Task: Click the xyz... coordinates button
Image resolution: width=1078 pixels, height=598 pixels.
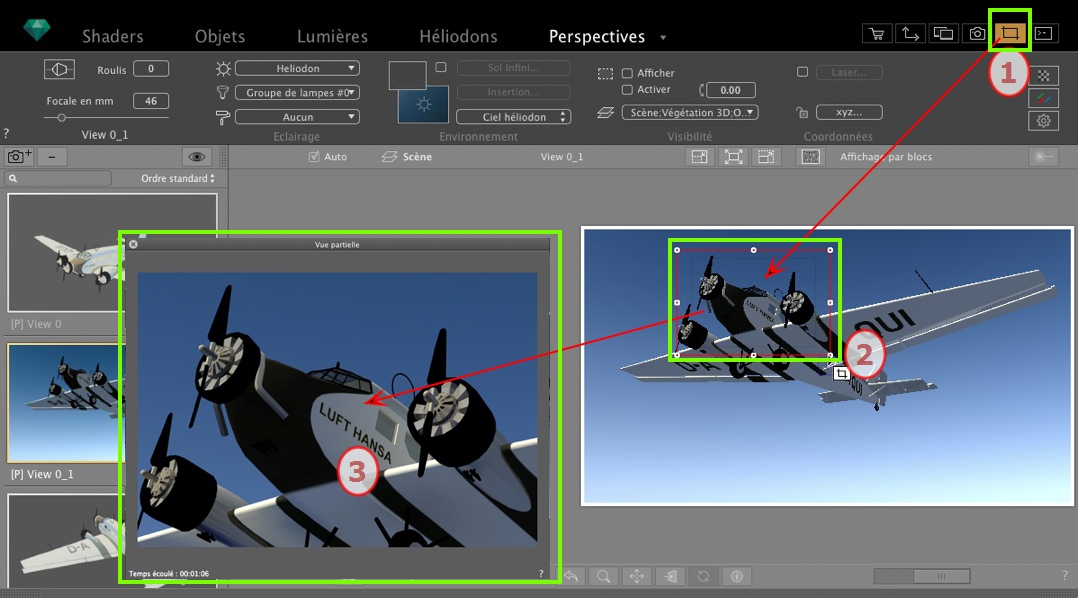Action: [x=849, y=112]
